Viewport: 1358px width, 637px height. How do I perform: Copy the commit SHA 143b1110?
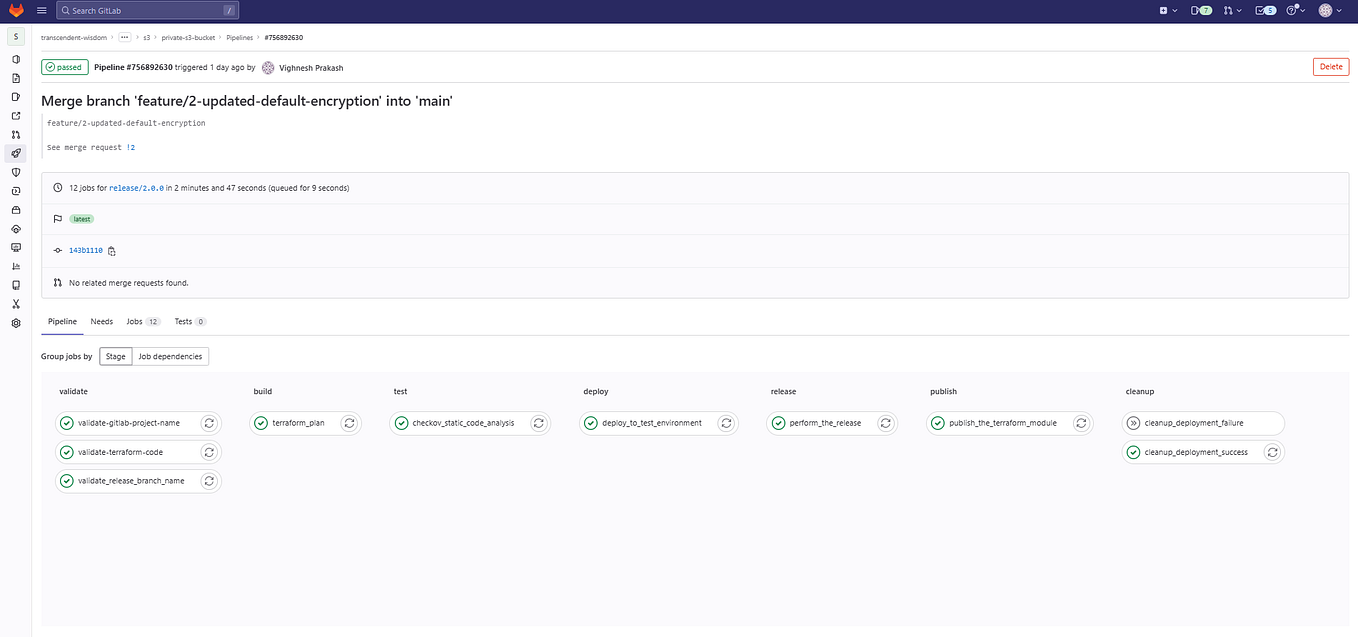click(x=111, y=250)
